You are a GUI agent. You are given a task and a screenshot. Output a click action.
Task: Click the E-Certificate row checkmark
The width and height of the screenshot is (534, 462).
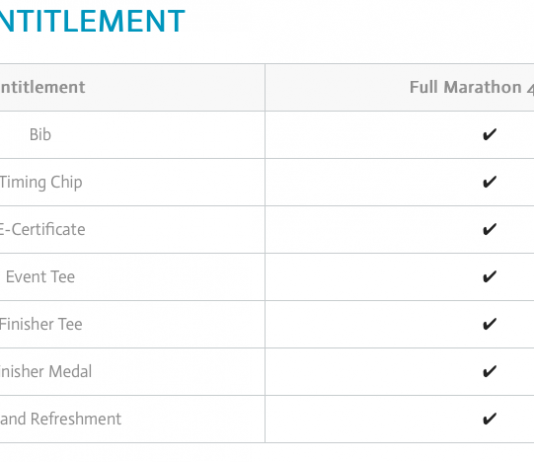[x=489, y=229]
